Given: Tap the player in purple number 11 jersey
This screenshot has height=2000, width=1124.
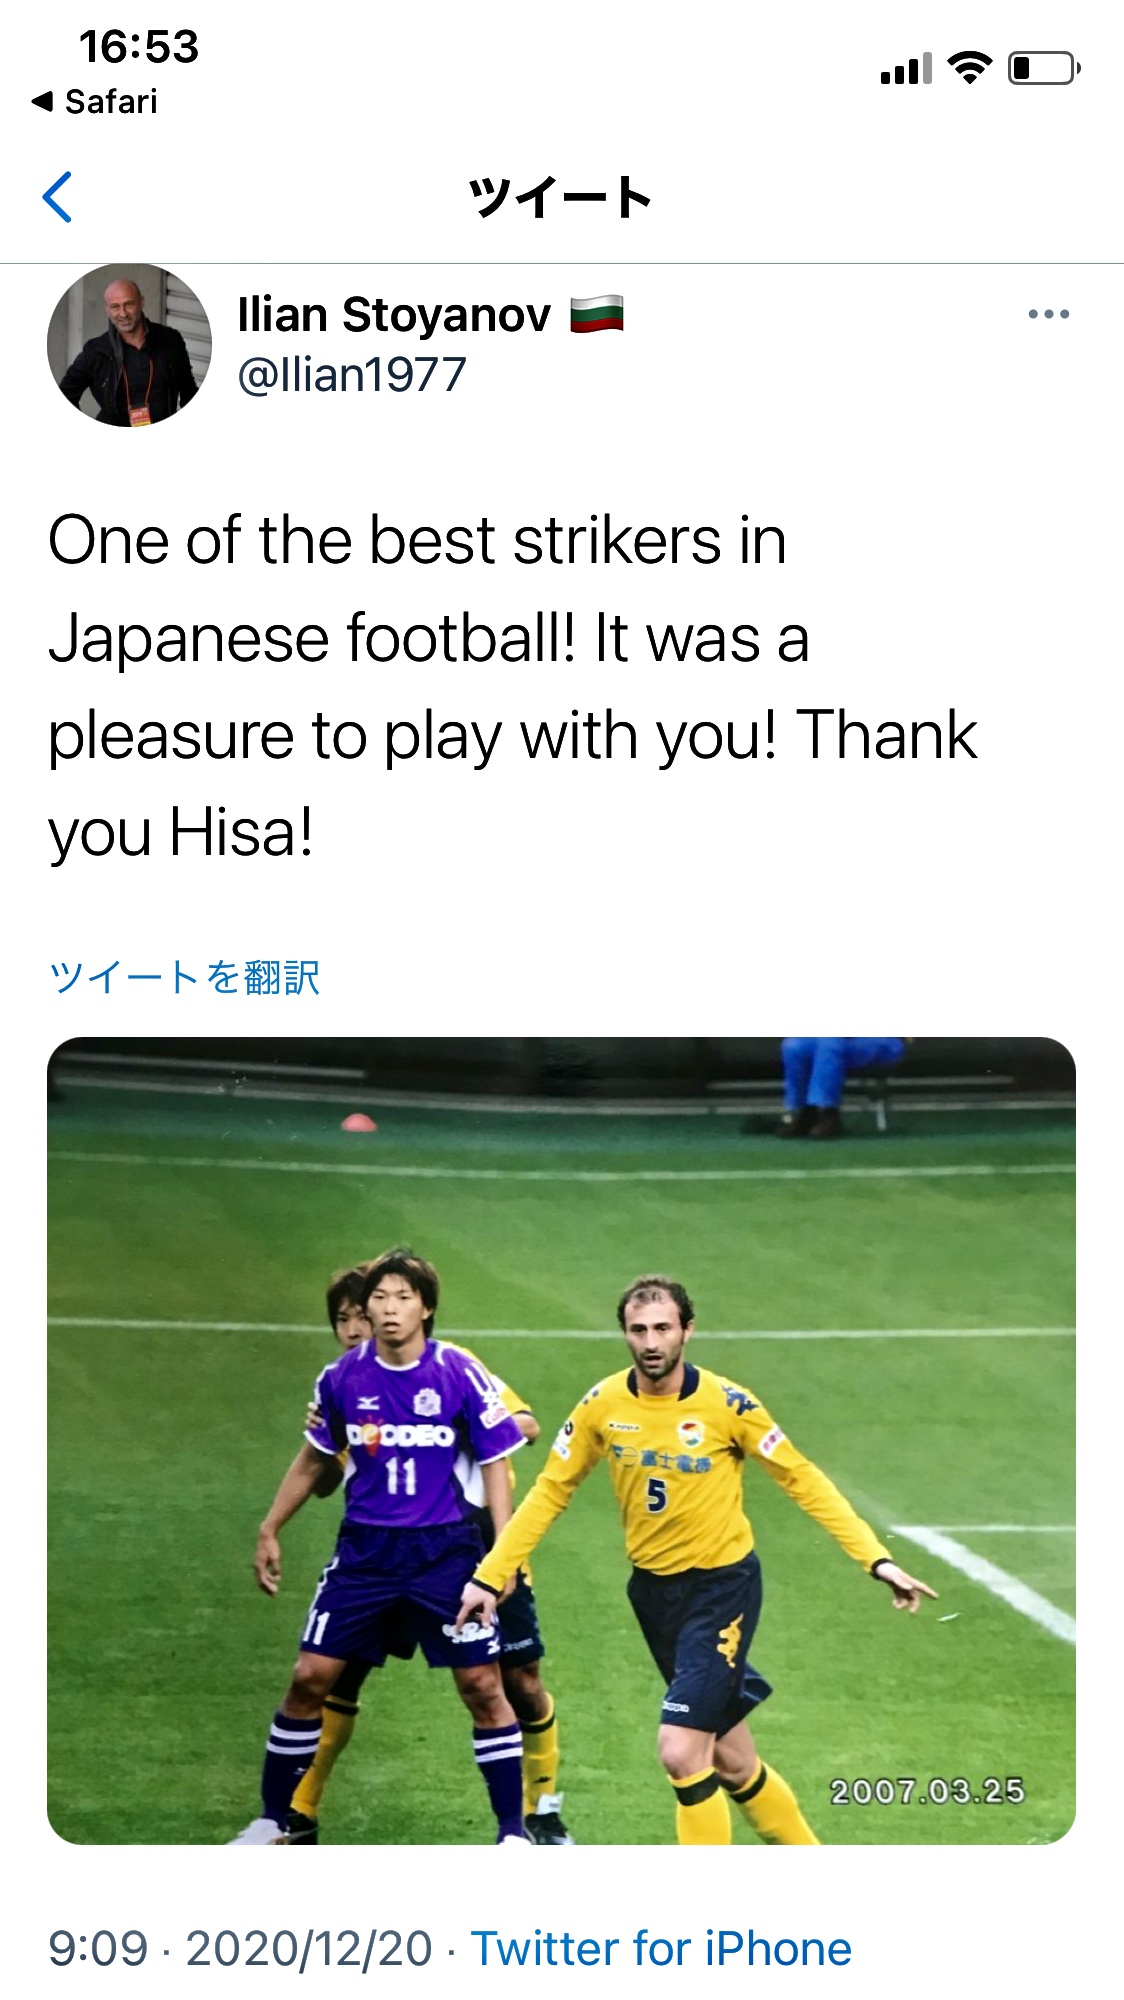Looking at the screenshot, I should [405, 1480].
